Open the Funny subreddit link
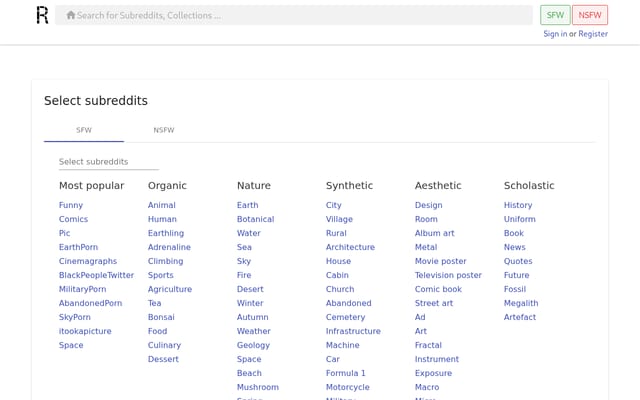640x400 pixels. 71,205
